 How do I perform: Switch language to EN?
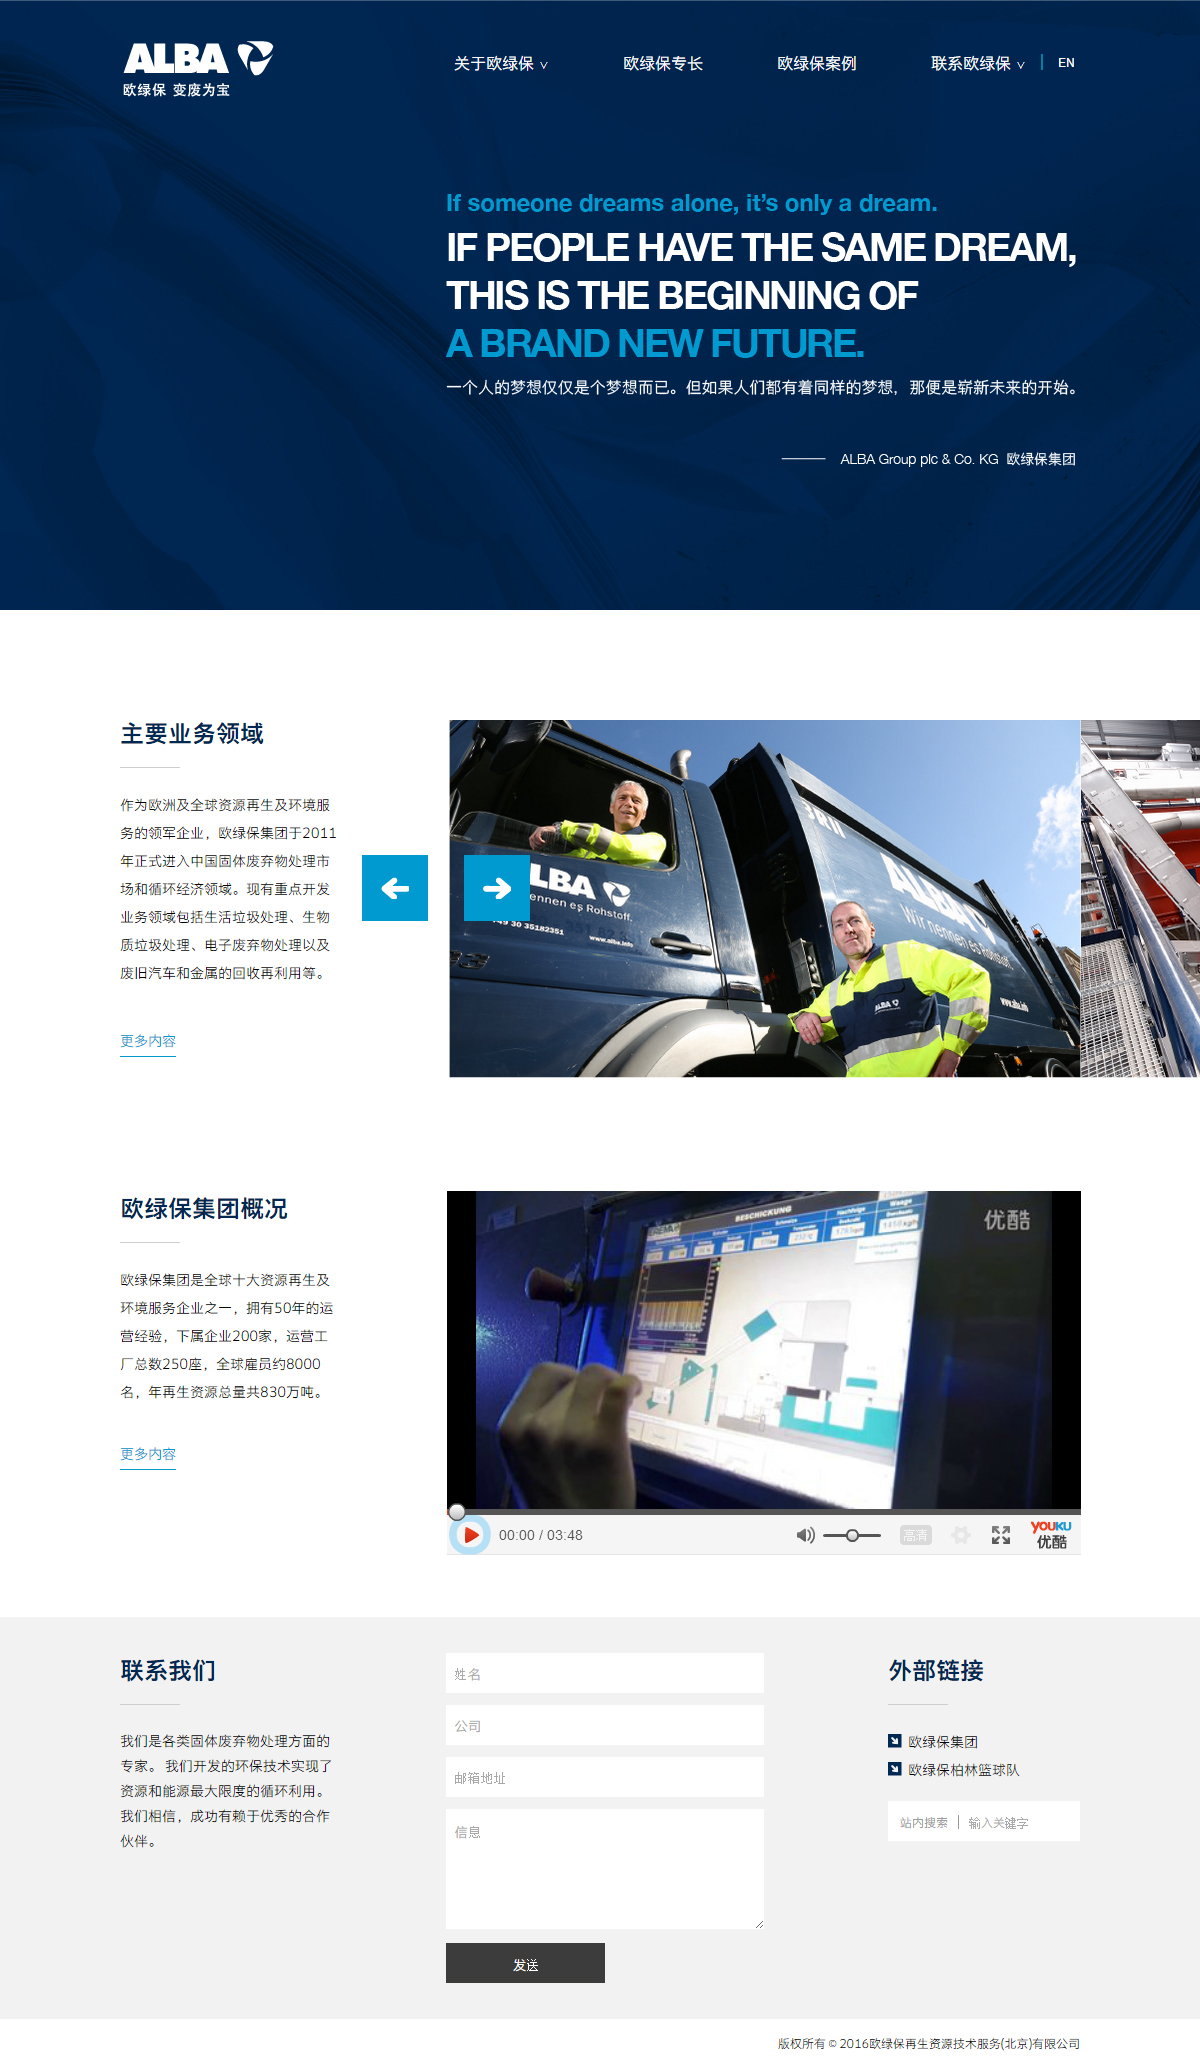tap(1066, 63)
